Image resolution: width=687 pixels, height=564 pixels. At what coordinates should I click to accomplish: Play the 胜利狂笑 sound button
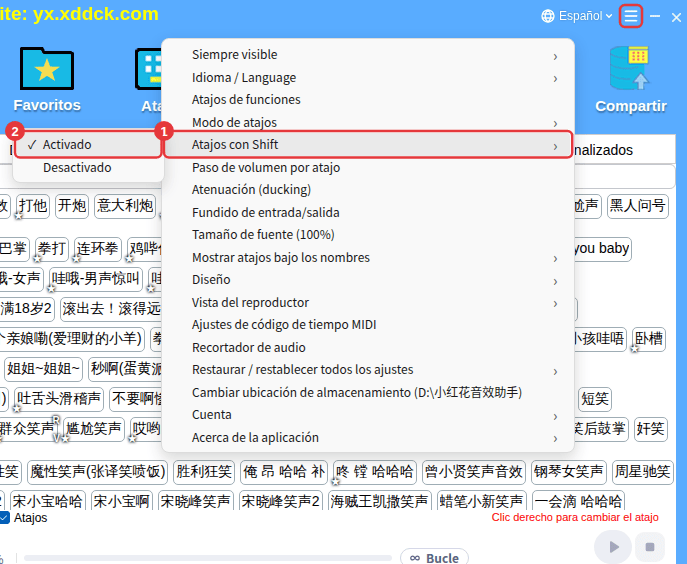click(x=204, y=472)
